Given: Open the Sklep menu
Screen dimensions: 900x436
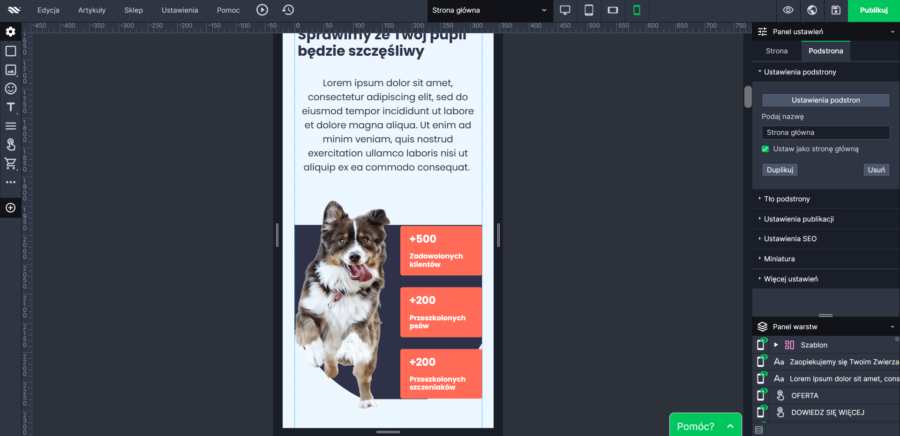Looking at the screenshot, I should [134, 10].
